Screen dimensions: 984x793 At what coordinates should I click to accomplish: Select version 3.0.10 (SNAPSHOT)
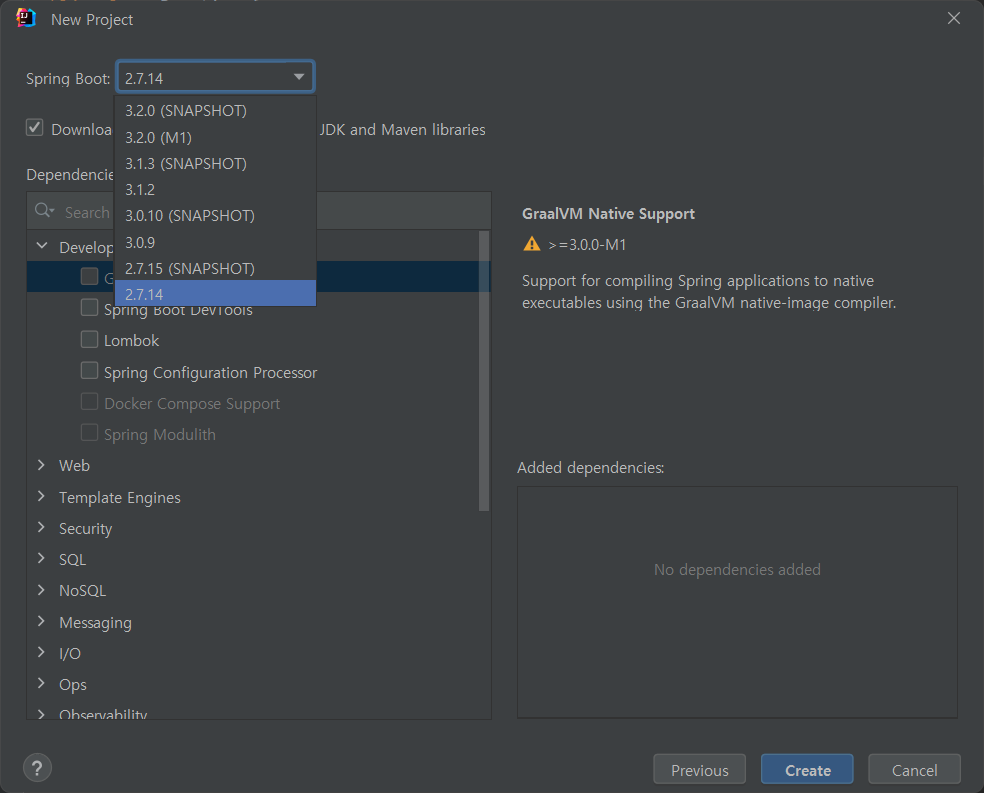[215, 216]
